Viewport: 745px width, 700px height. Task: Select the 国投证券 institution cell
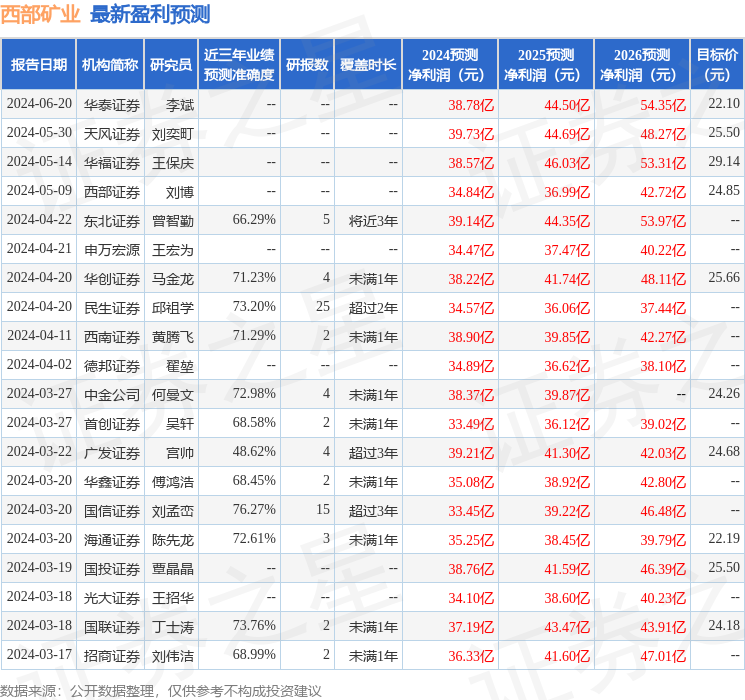tap(112, 568)
